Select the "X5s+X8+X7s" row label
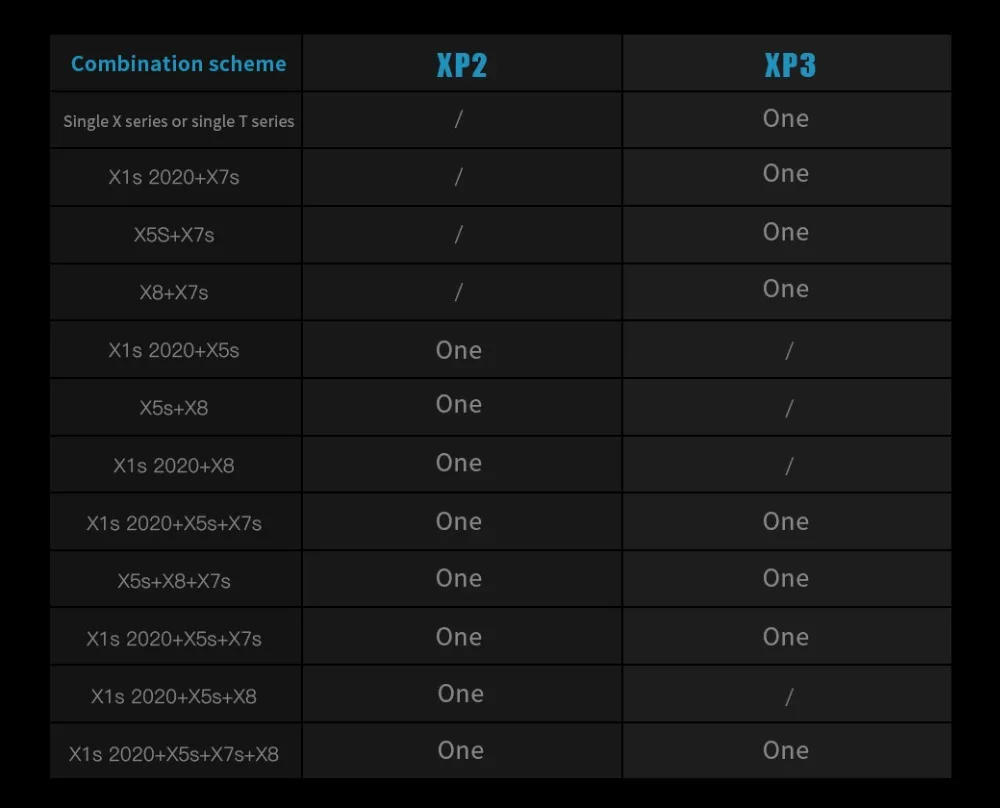This screenshot has height=808, width=1000. coord(173,581)
